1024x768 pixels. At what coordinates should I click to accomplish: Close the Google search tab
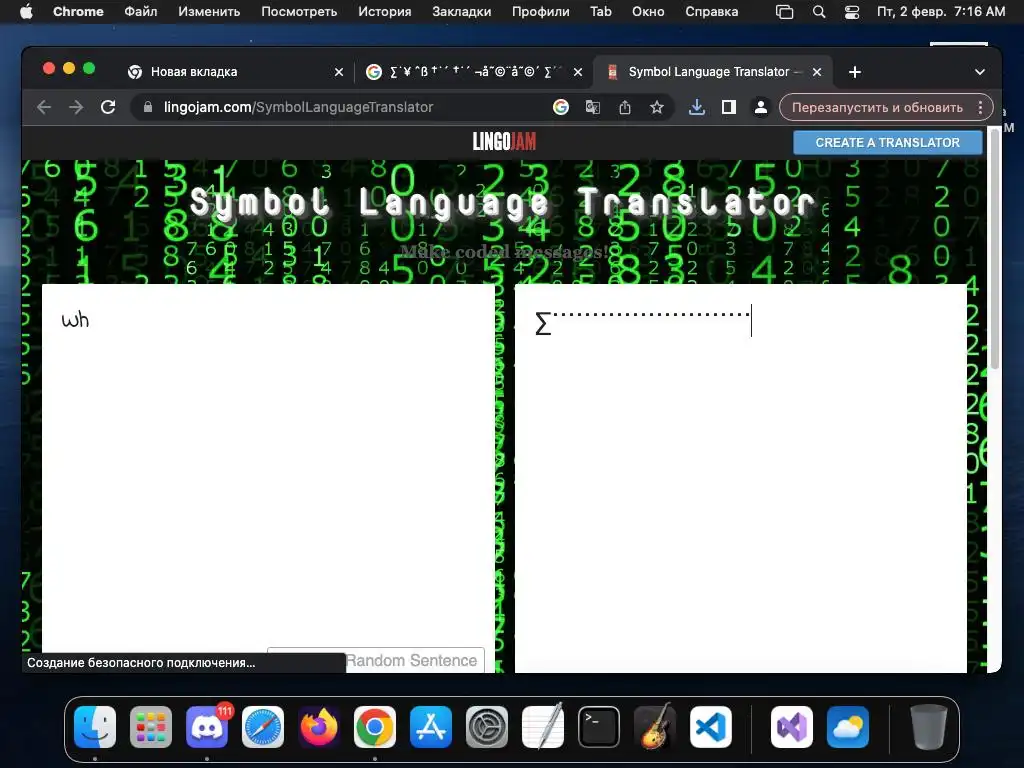578,72
